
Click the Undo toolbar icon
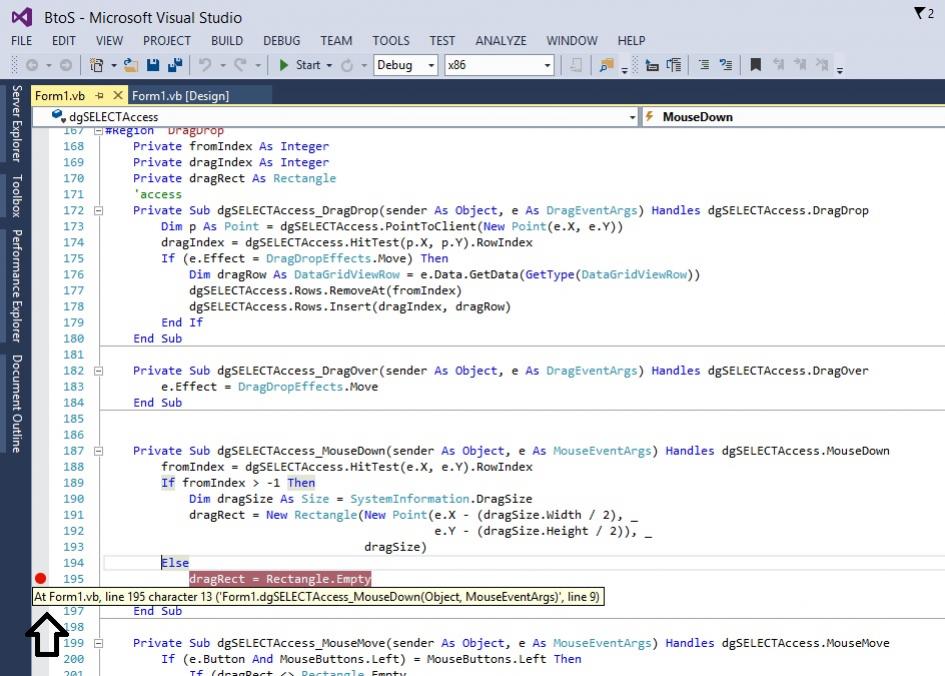coord(205,65)
